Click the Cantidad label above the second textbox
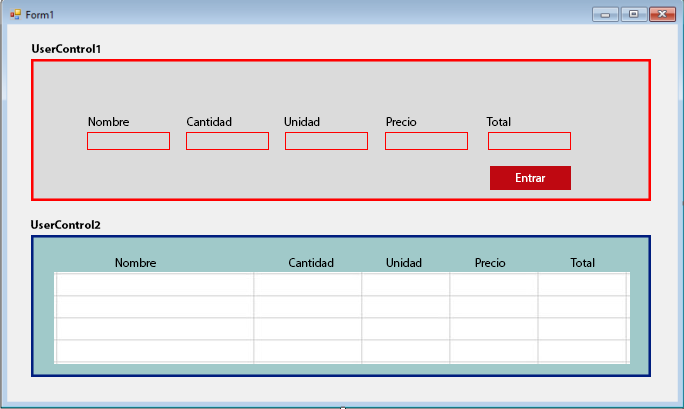The width and height of the screenshot is (684, 409). 209,122
